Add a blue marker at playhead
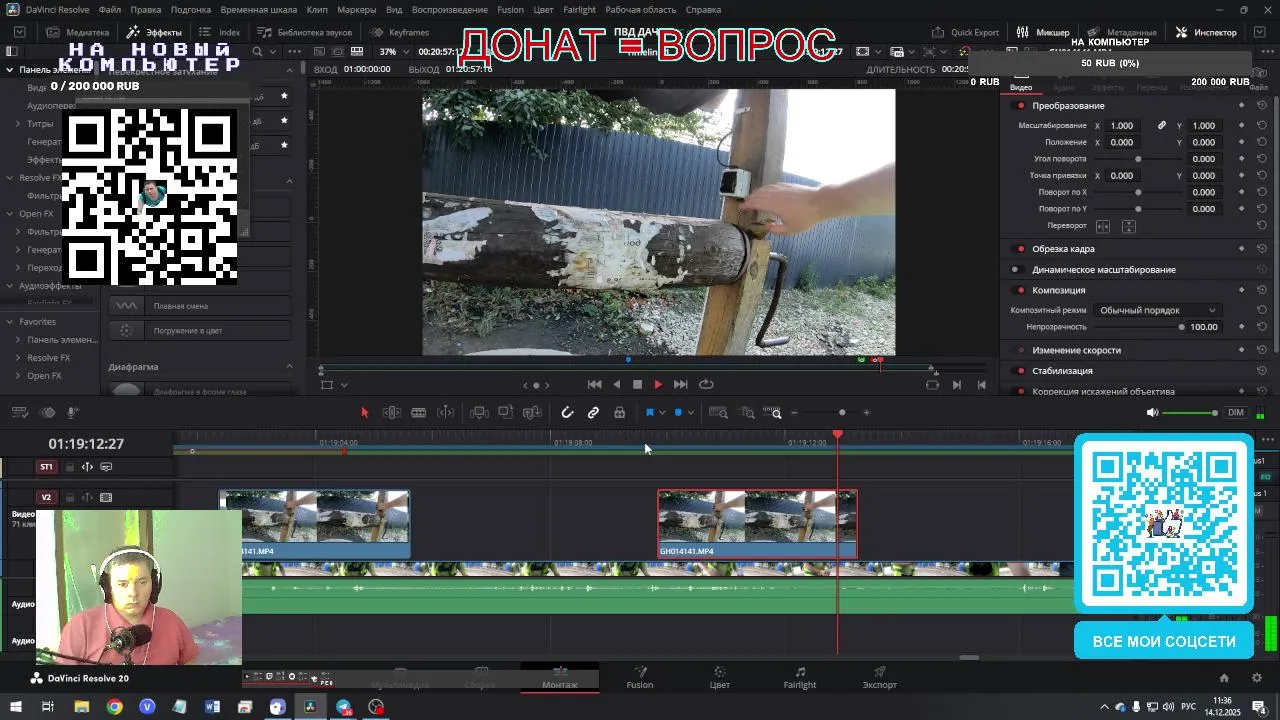Screen dimensions: 1280x720 pos(678,413)
